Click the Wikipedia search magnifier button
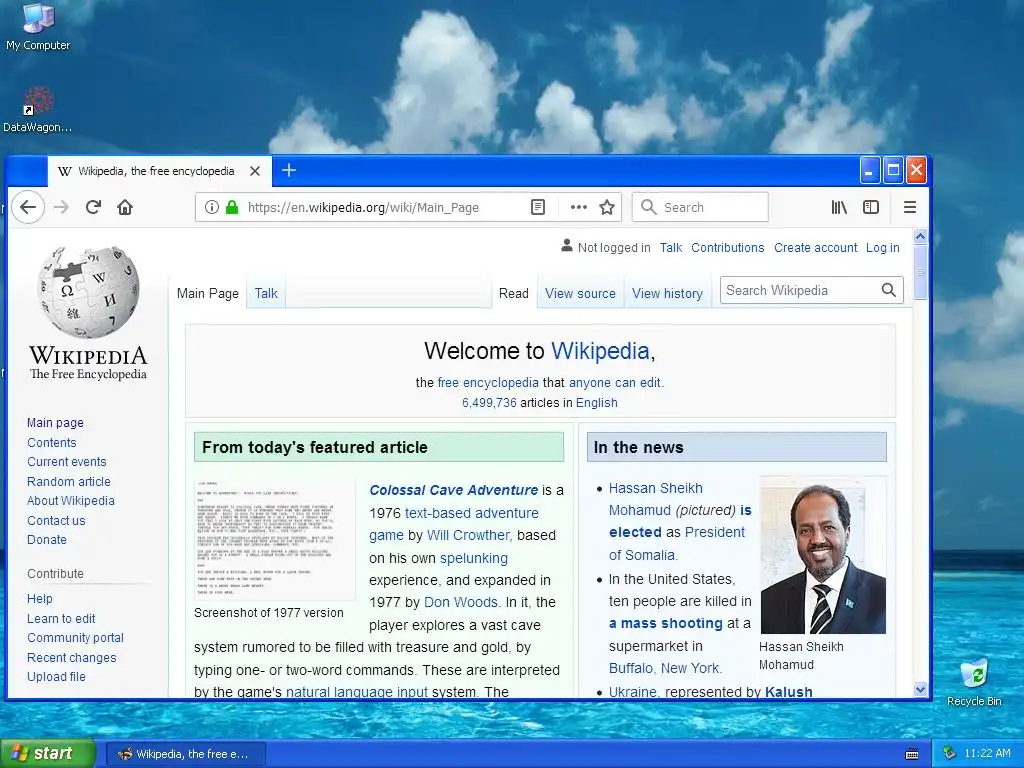Image resolution: width=1024 pixels, height=768 pixels. tap(889, 290)
